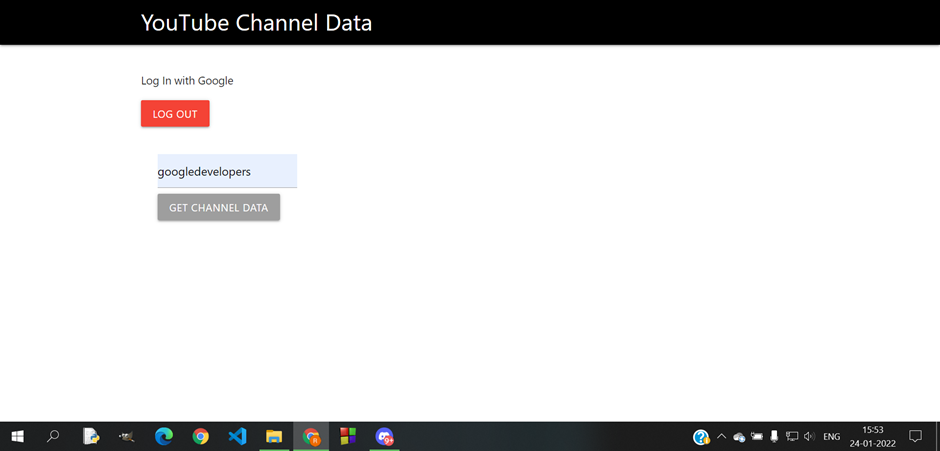Select the active Chrome profile window icon

[311, 437]
